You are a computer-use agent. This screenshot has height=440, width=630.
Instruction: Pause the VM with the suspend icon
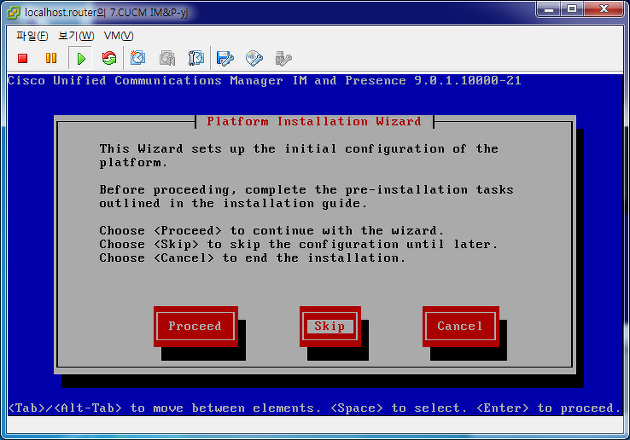51,59
